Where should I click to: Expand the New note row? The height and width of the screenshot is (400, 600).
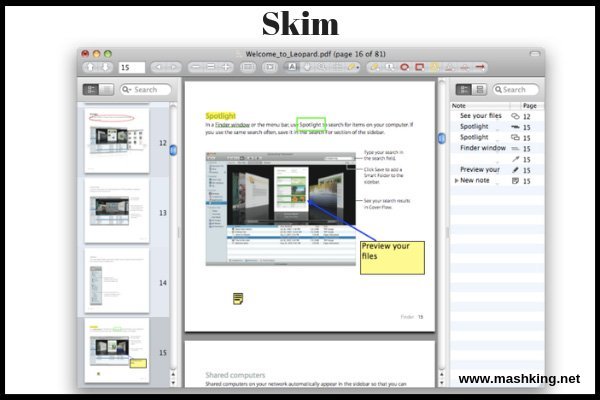(456, 181)
